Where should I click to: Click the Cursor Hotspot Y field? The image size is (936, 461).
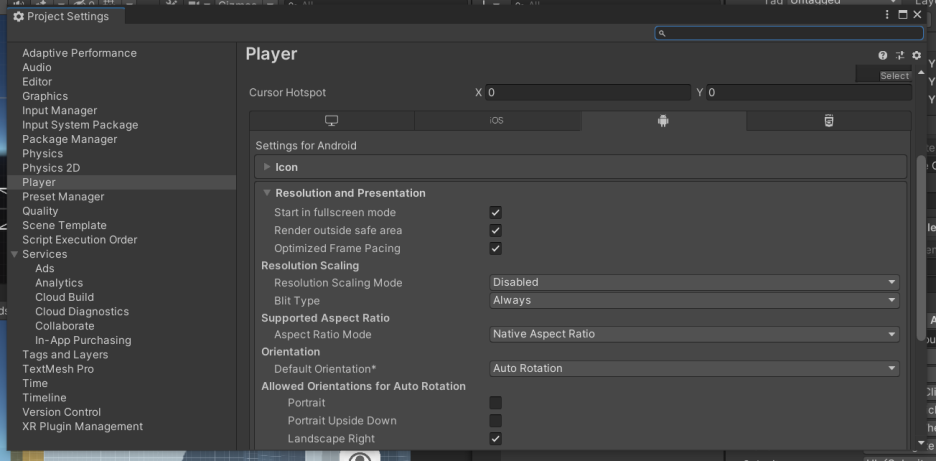pyautogui.click(x=809, y=93)
